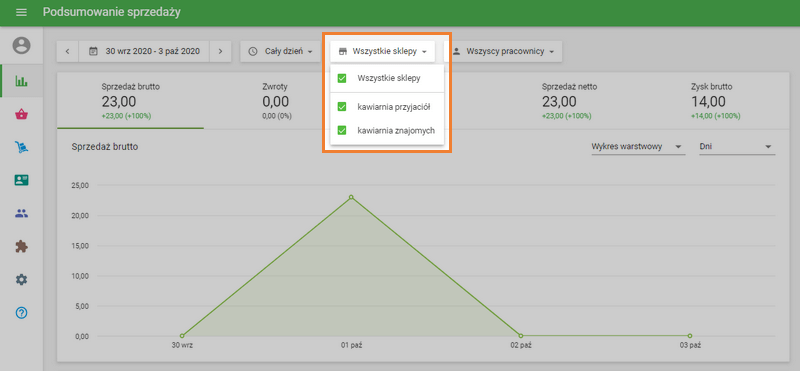Click the 30 wrz data point on chart
This screenshot has height=371, width=800.
[x=182, y=336]
